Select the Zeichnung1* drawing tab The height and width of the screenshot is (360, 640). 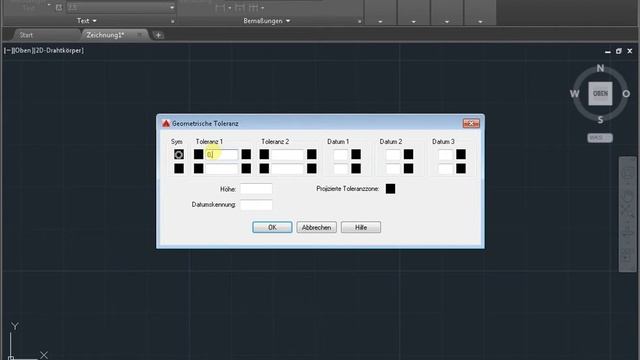point(105,35)
